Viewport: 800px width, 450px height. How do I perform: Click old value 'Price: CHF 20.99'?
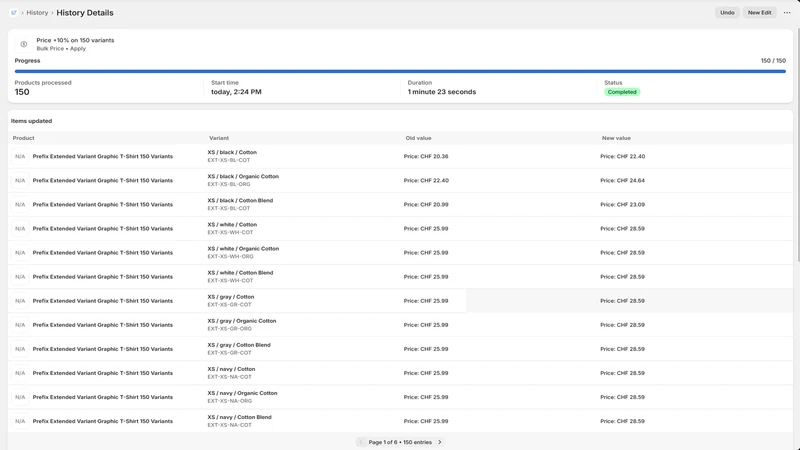point(426,205)
